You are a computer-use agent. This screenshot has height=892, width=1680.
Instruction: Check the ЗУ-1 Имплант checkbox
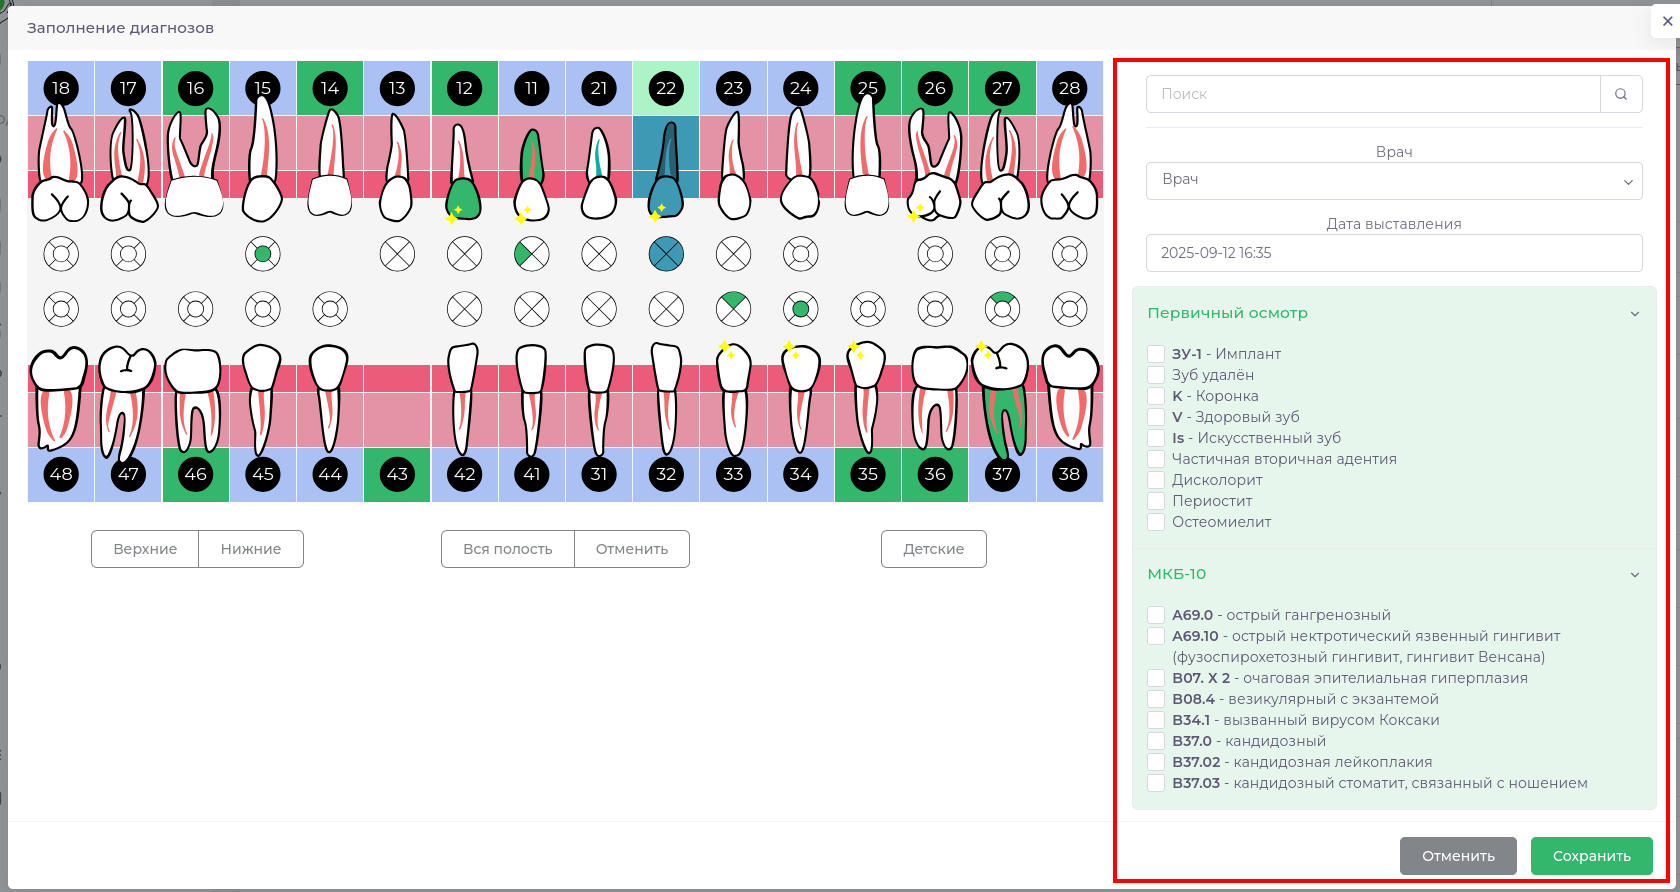coord(1156,354)
